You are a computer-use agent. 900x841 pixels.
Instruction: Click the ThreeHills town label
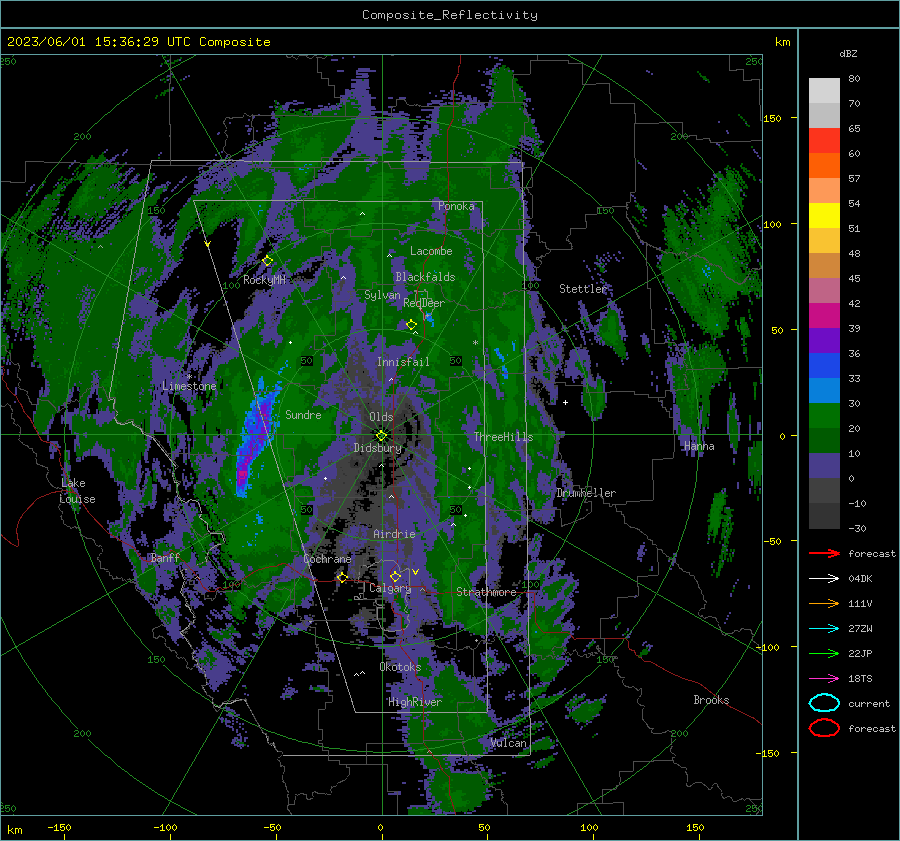[x=503, y=437]
